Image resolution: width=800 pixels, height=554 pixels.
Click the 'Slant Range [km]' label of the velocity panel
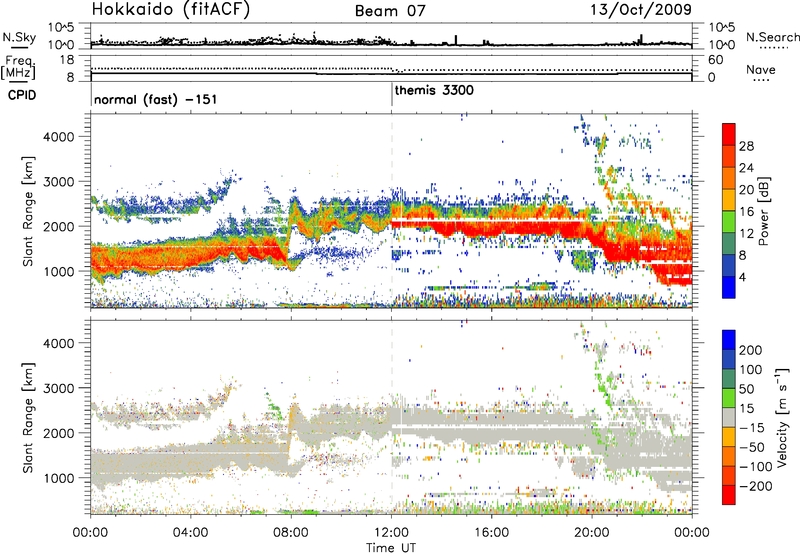pyautogui.click(x=28, y=417)
